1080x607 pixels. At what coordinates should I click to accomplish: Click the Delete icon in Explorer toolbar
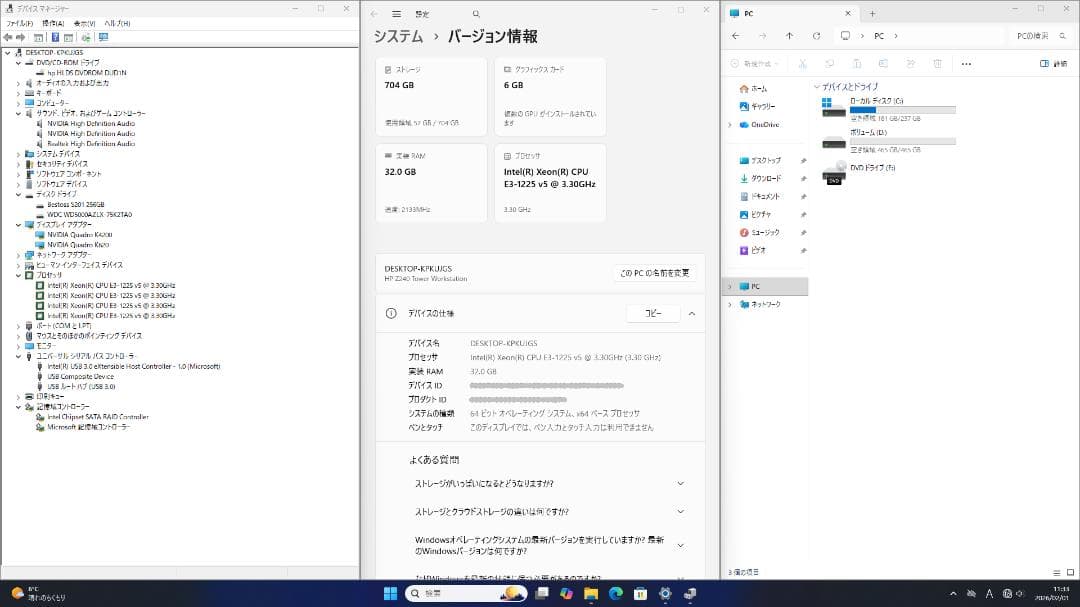935,64
